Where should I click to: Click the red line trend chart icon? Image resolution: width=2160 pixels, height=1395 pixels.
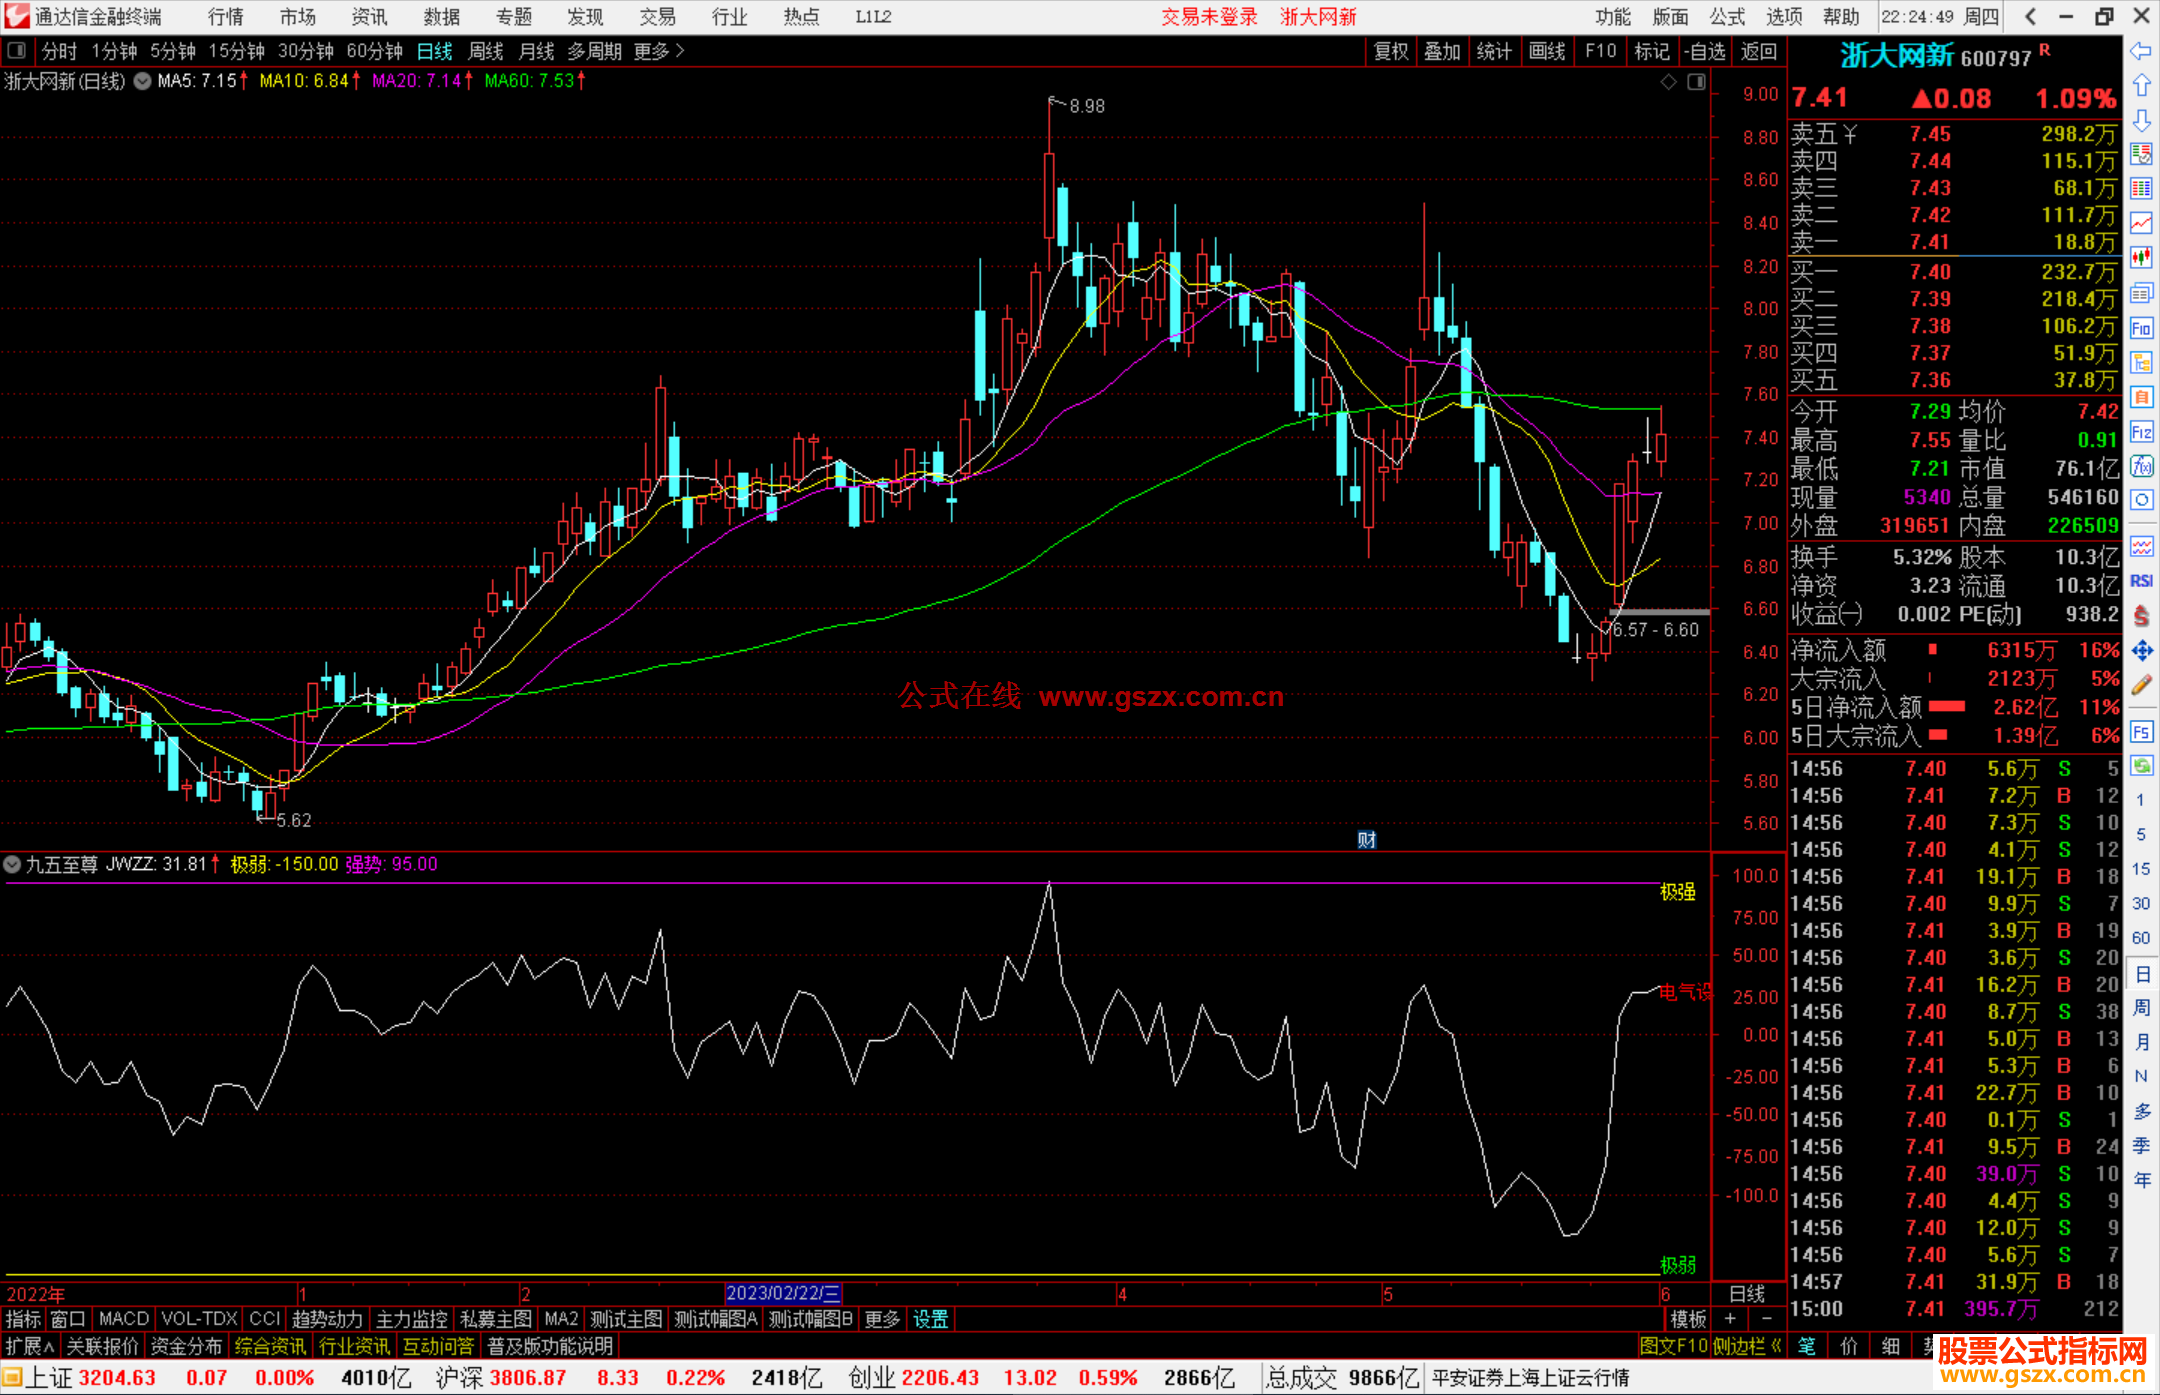click(x=2141, y=224)
